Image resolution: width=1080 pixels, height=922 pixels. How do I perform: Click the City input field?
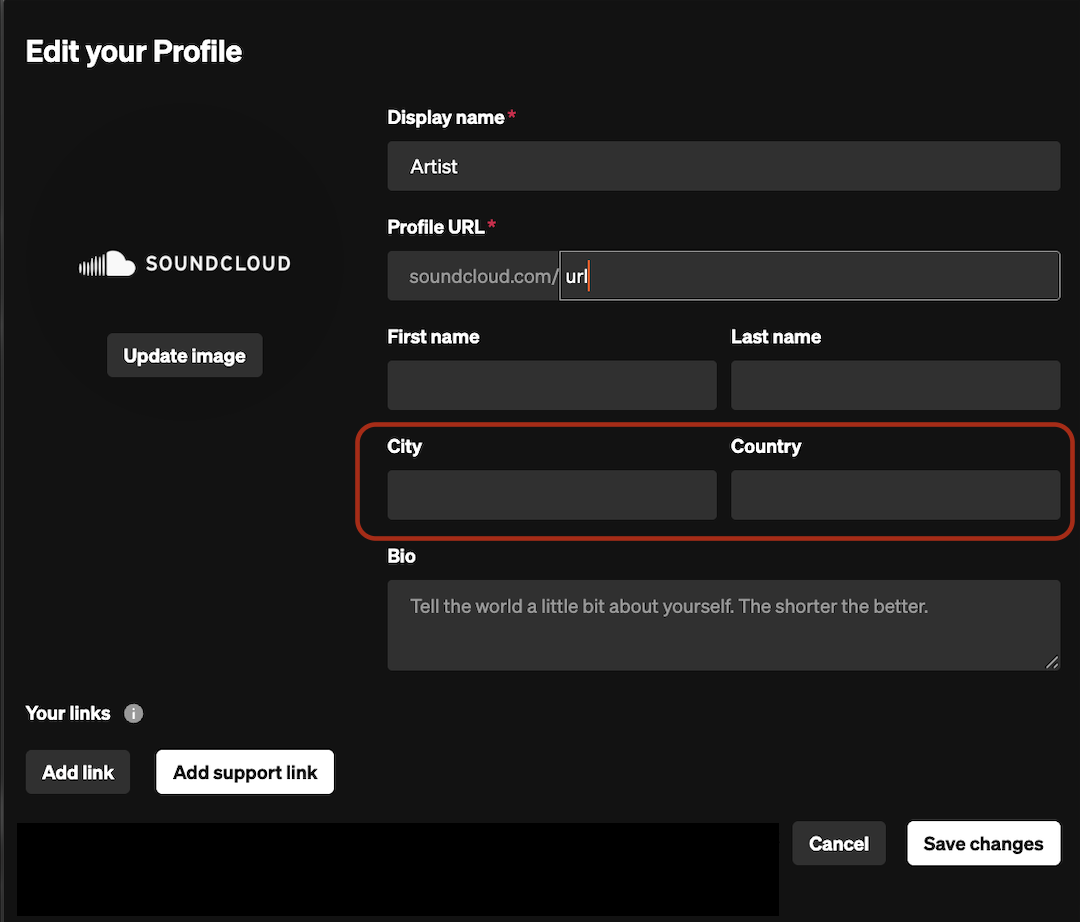pyautogui.click(x=552, y=494)
